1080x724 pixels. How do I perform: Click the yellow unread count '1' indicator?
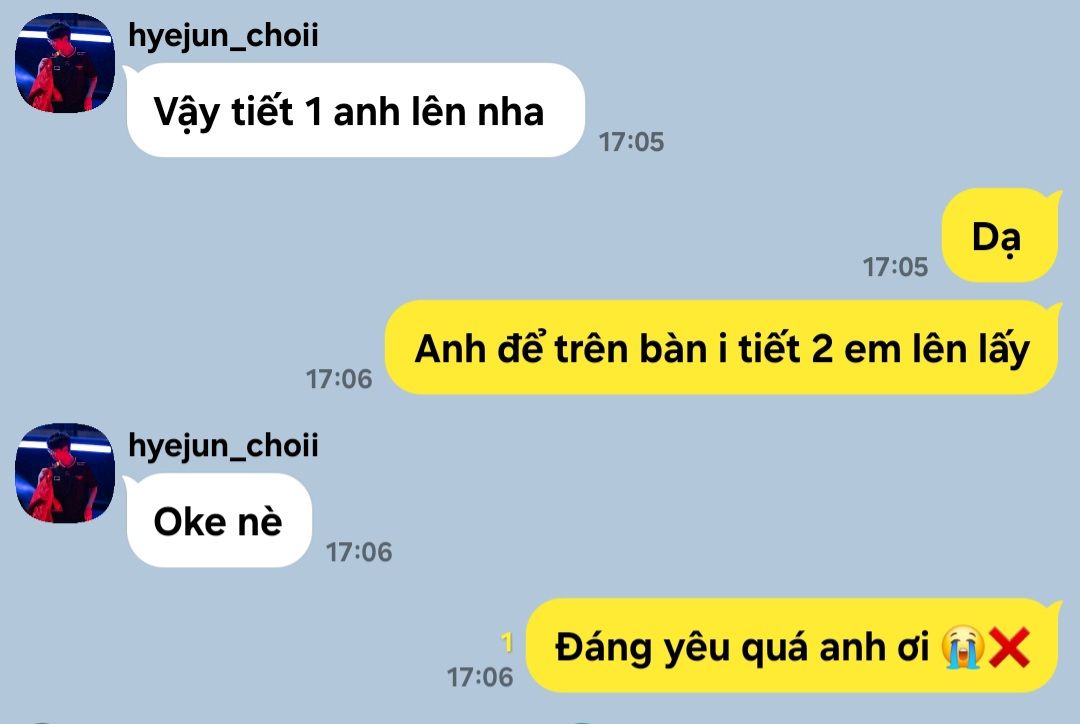pyautogui.click(x=507, y=642)
